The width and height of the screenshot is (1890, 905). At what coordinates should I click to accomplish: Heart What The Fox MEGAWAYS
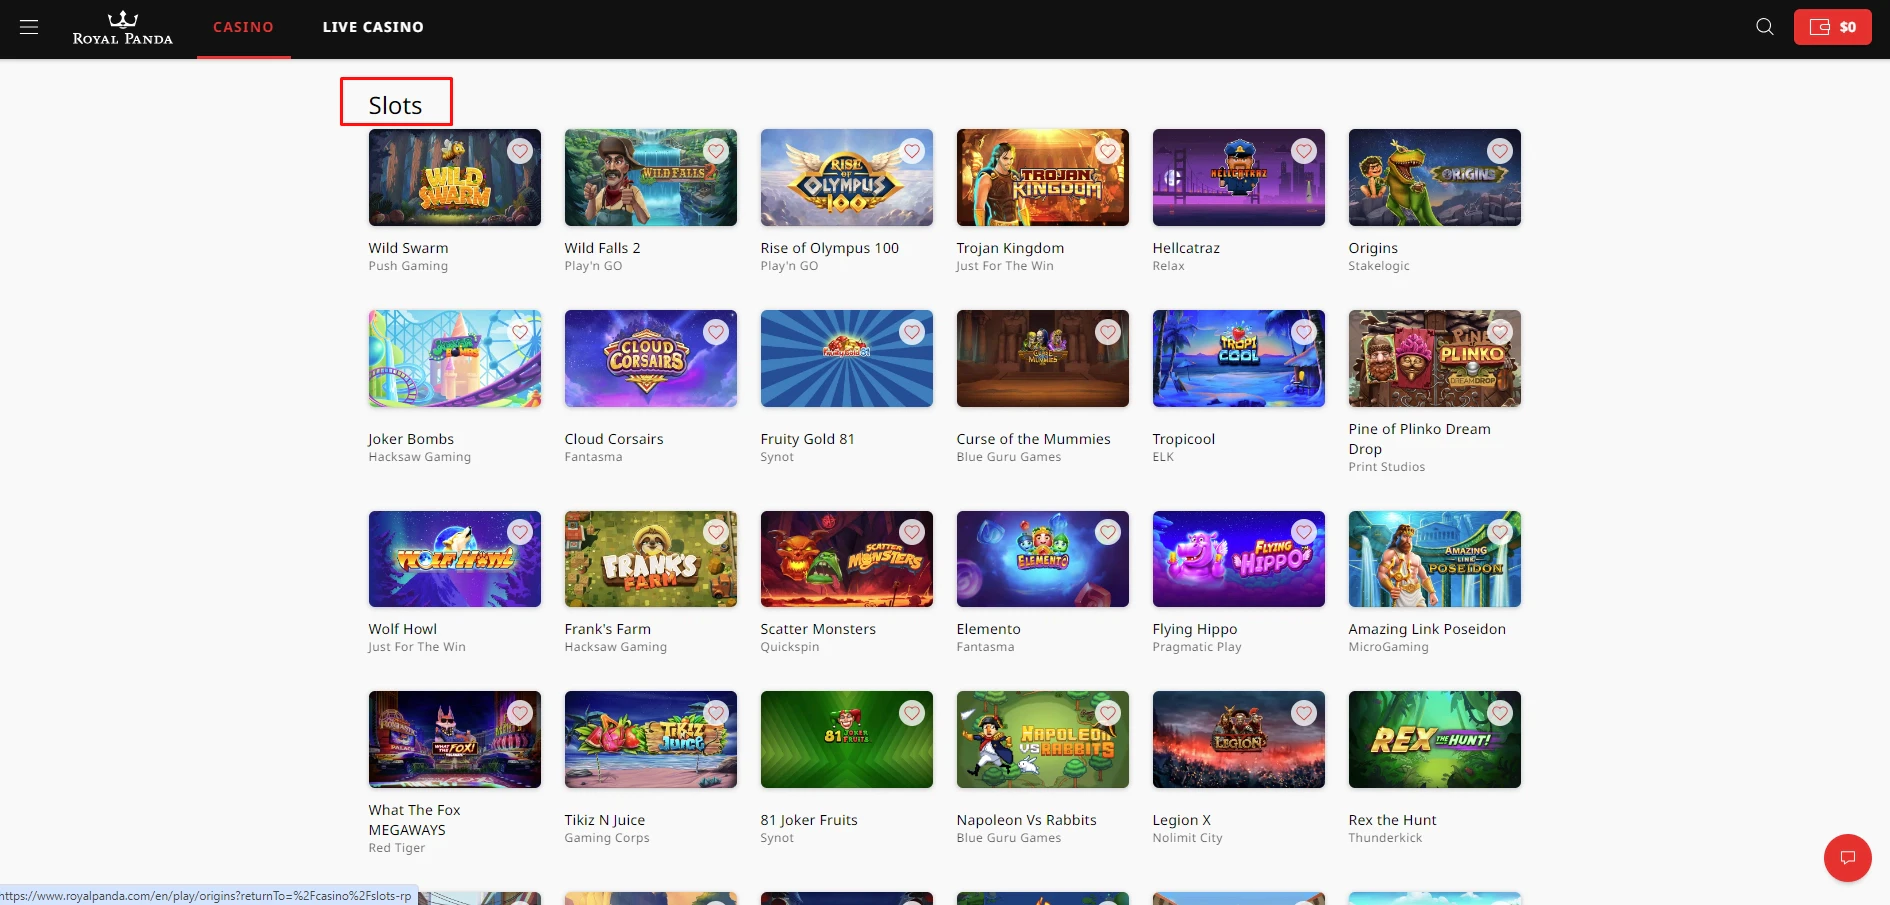click(x=520, y=713)
